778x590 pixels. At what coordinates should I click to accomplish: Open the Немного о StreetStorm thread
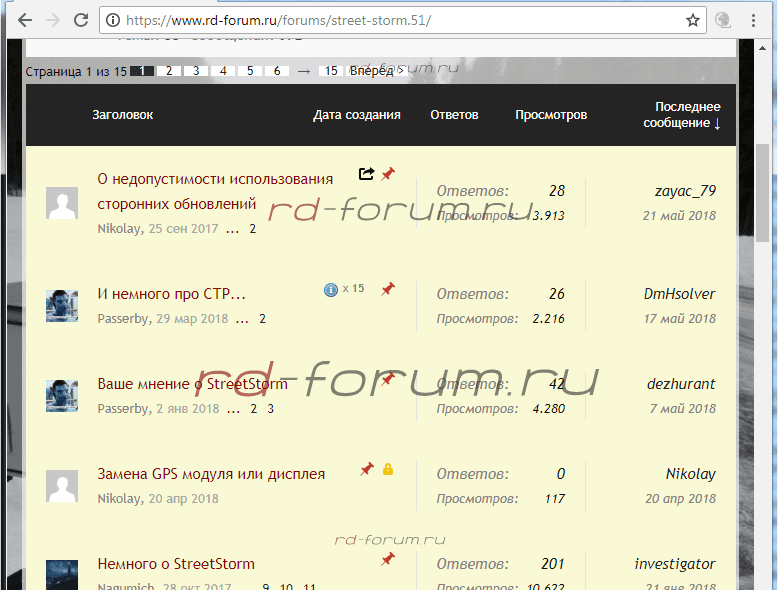(176, 564)
